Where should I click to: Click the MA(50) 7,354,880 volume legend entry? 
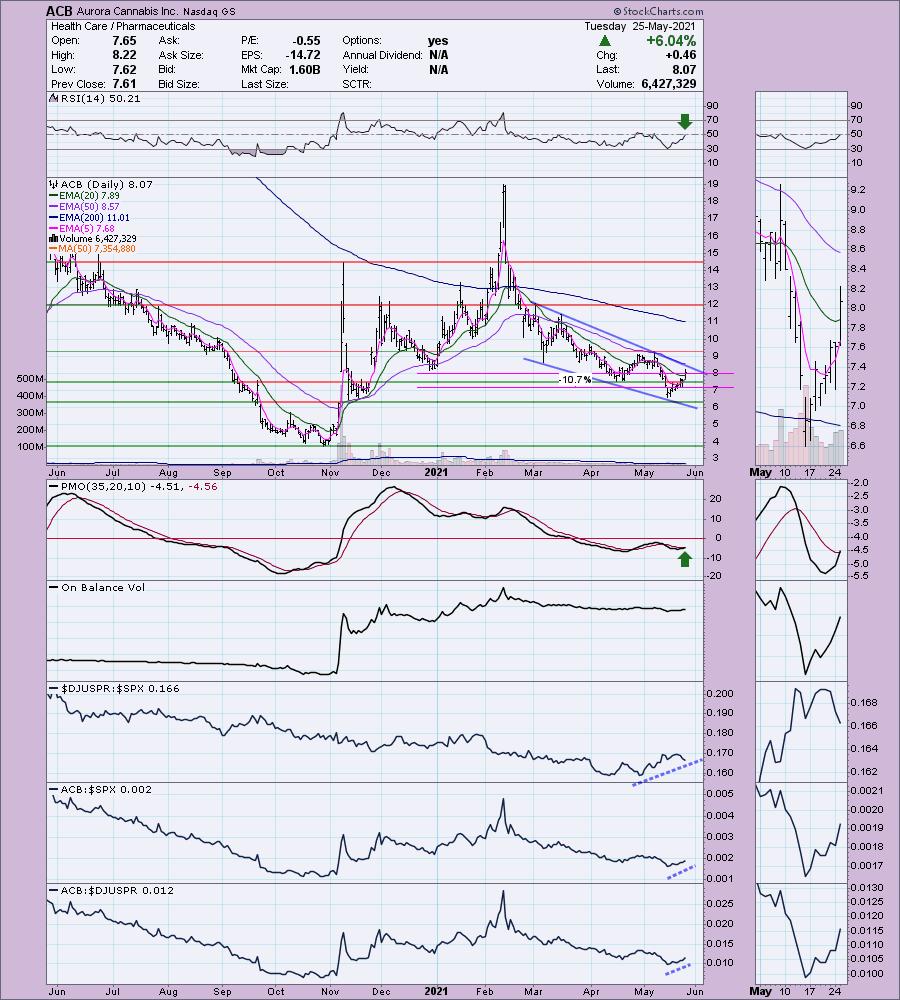92,249
